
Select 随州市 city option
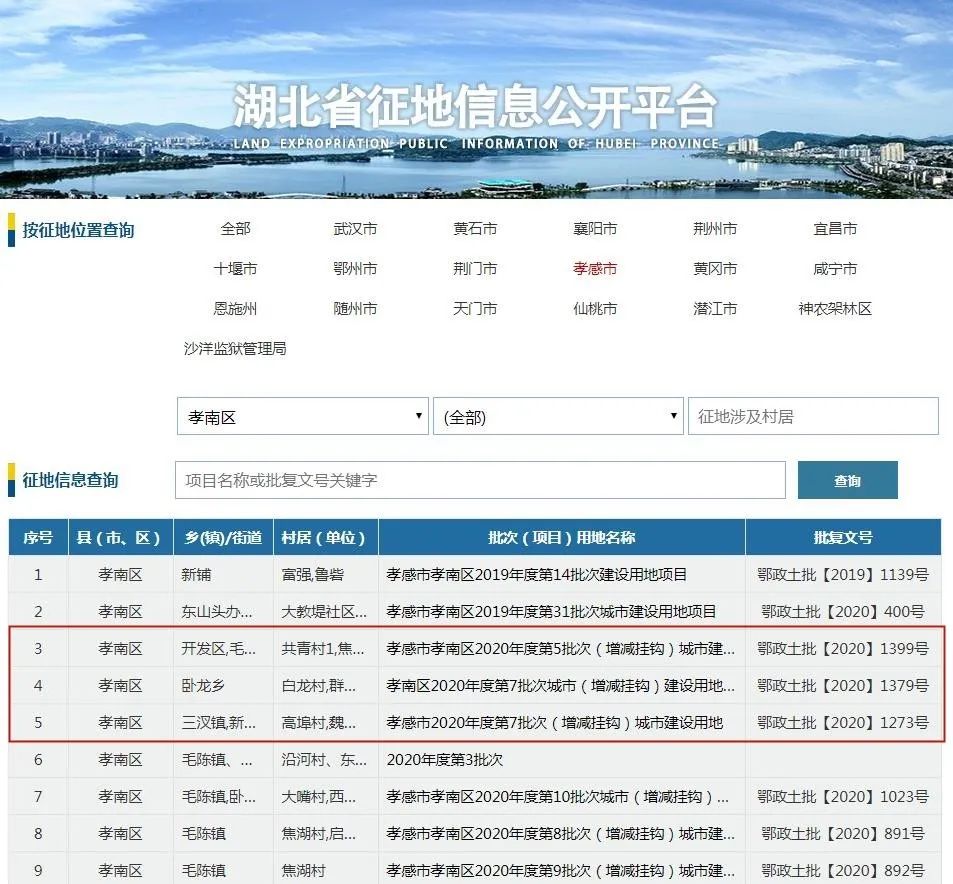(355, 308)
